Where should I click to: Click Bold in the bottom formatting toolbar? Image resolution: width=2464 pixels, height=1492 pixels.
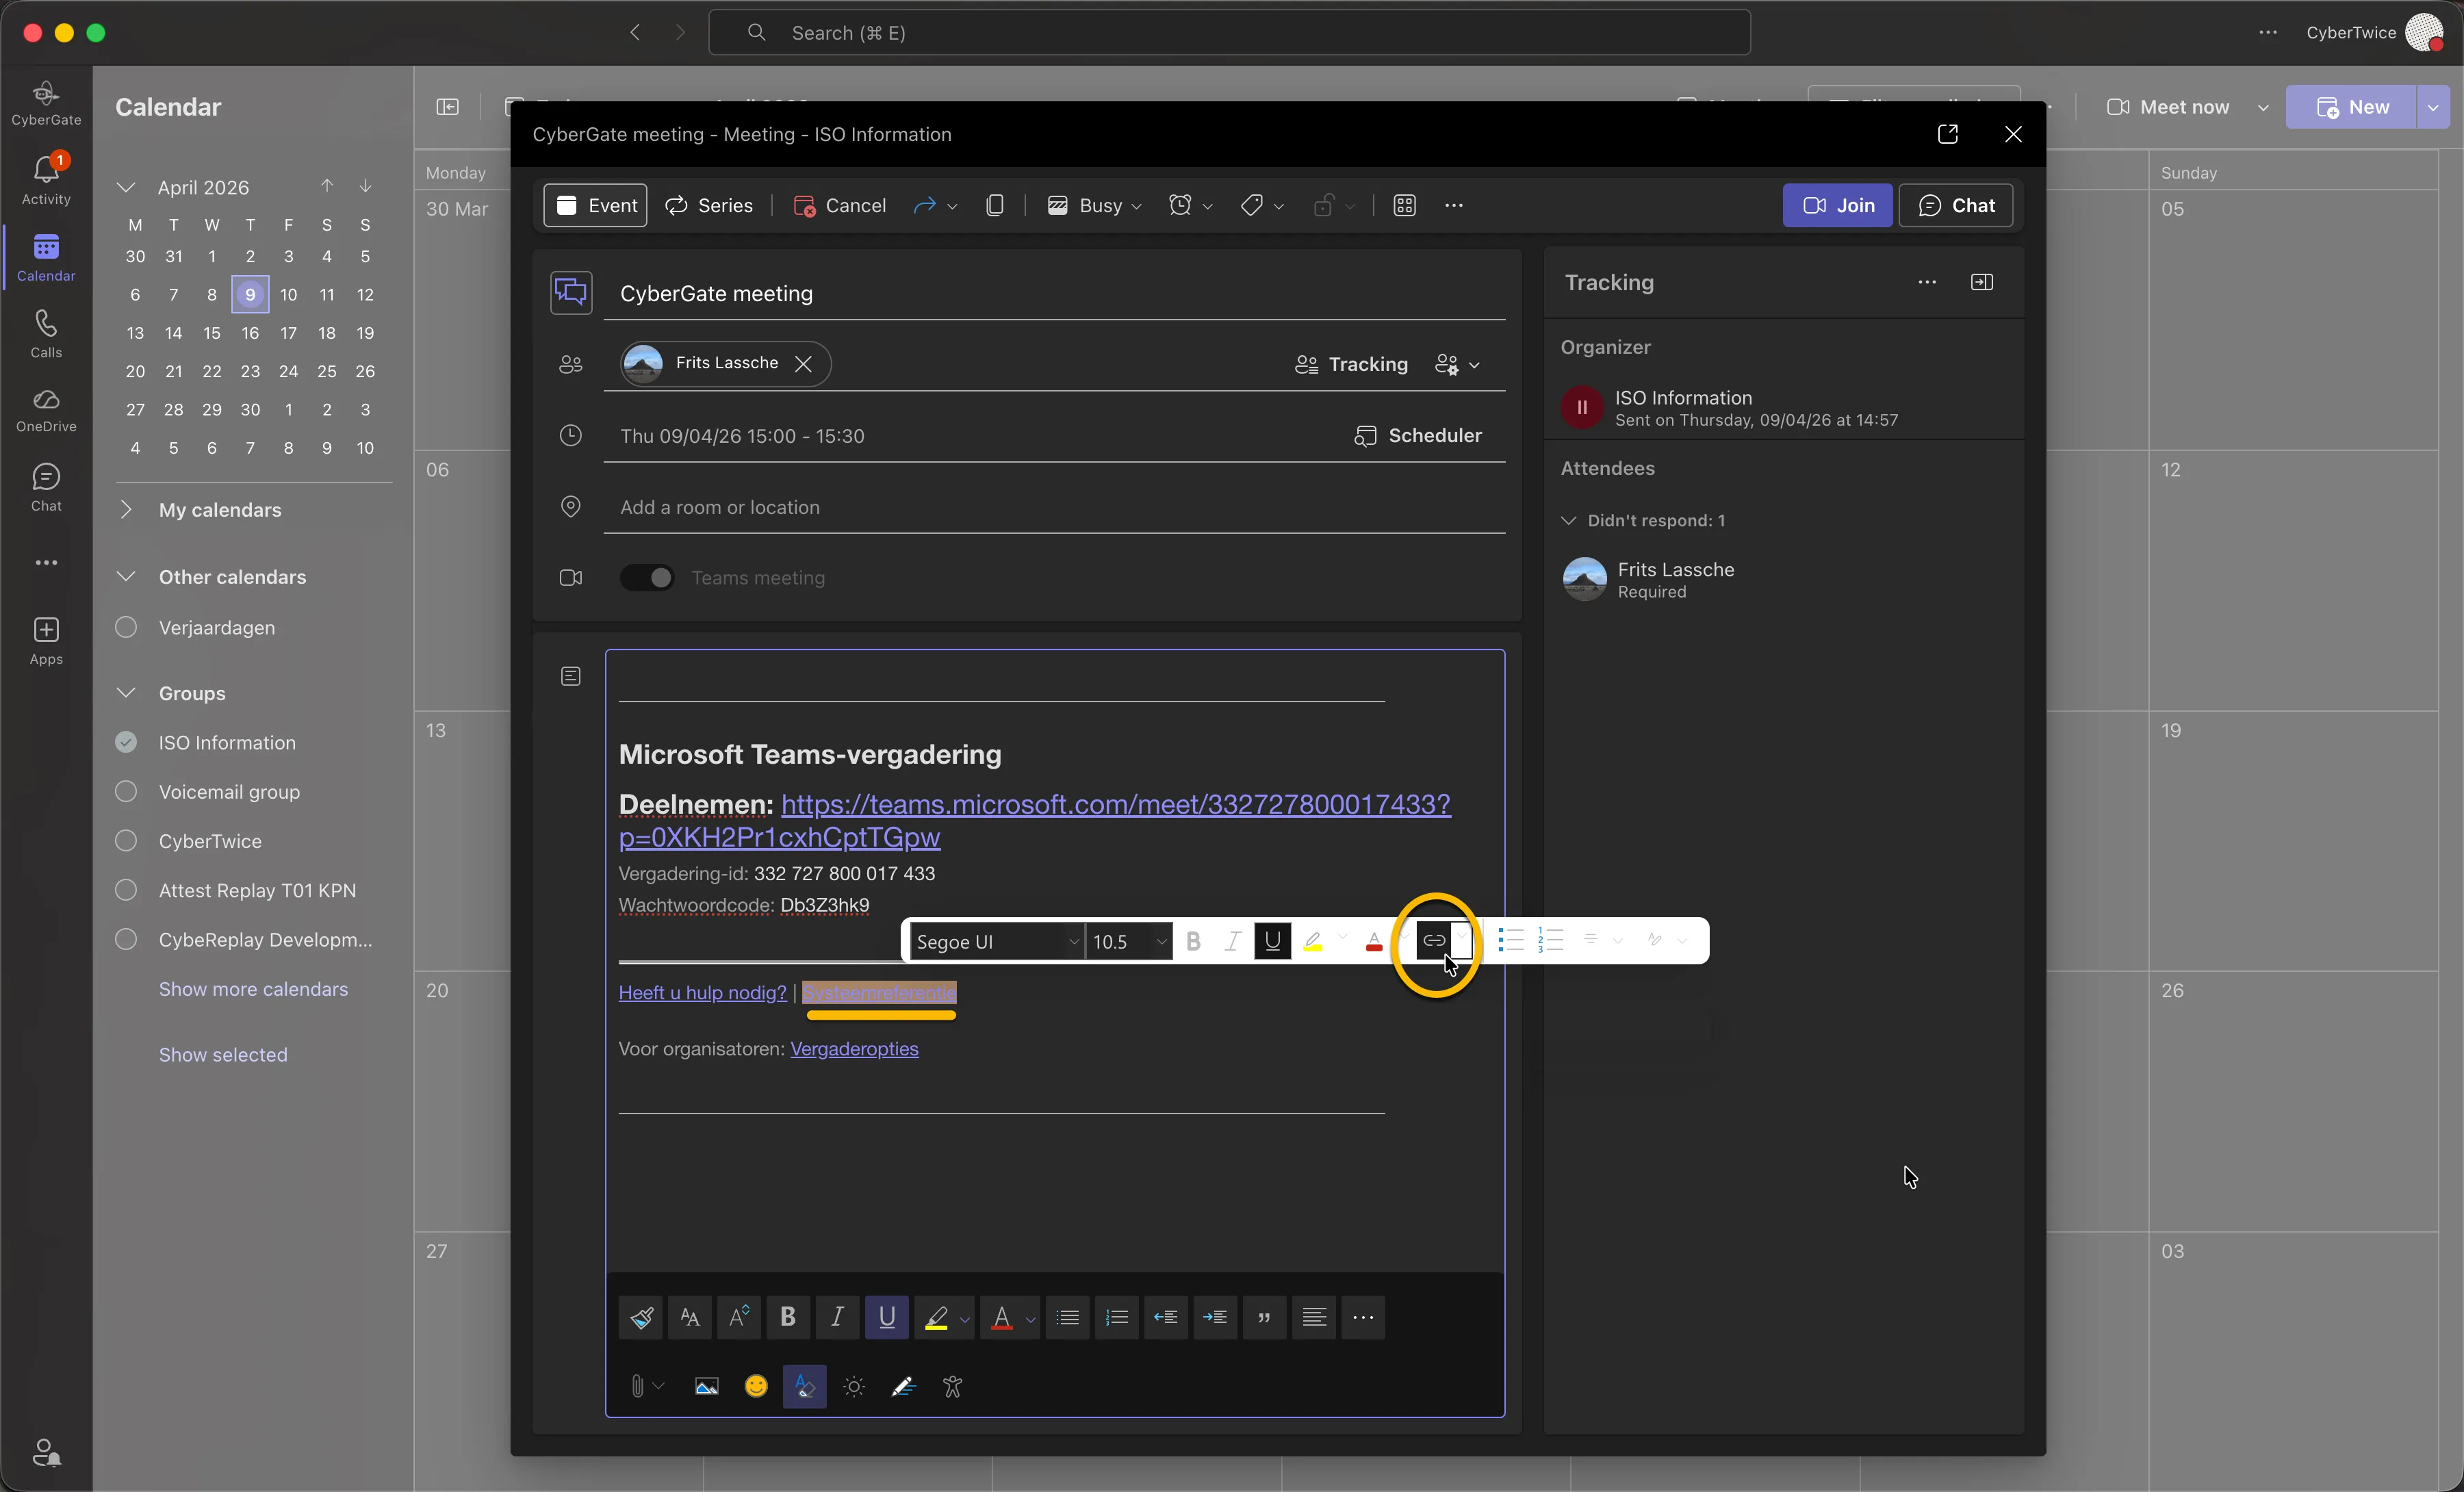click(788, 1317)
